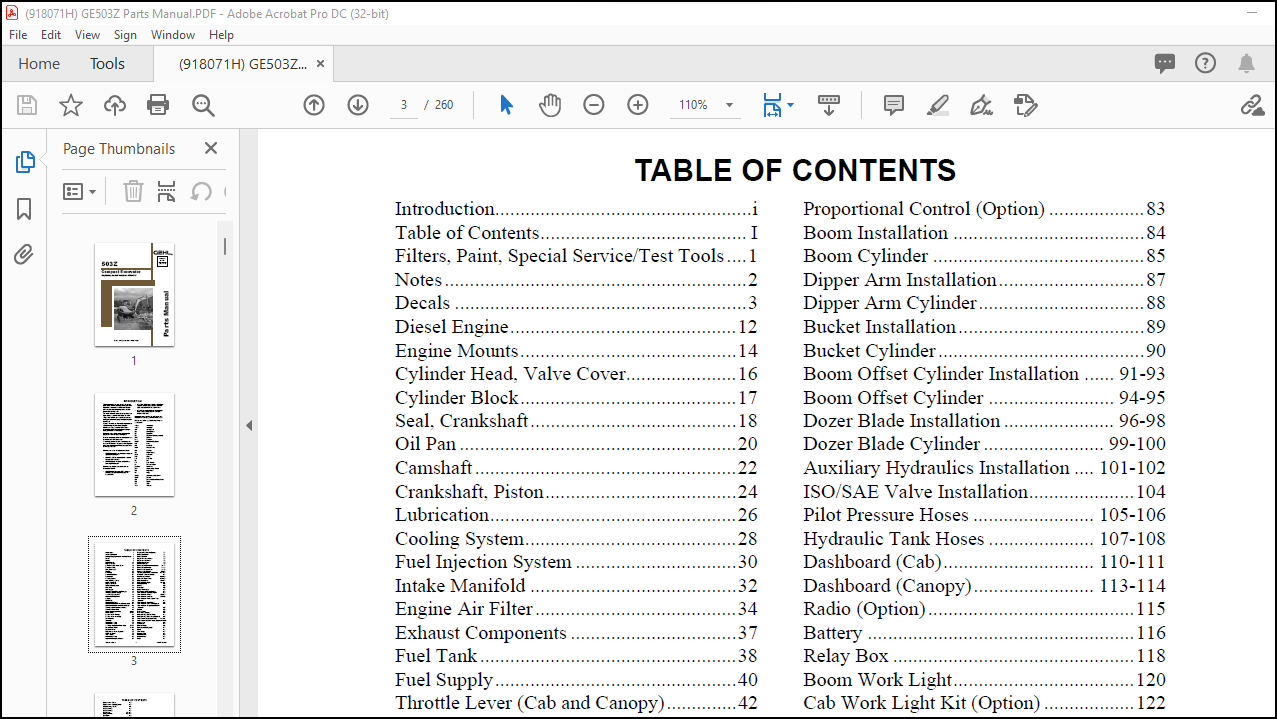Click the Battery contents entry
Viewport: 1277px width, 719px height.
coord(984,633)
